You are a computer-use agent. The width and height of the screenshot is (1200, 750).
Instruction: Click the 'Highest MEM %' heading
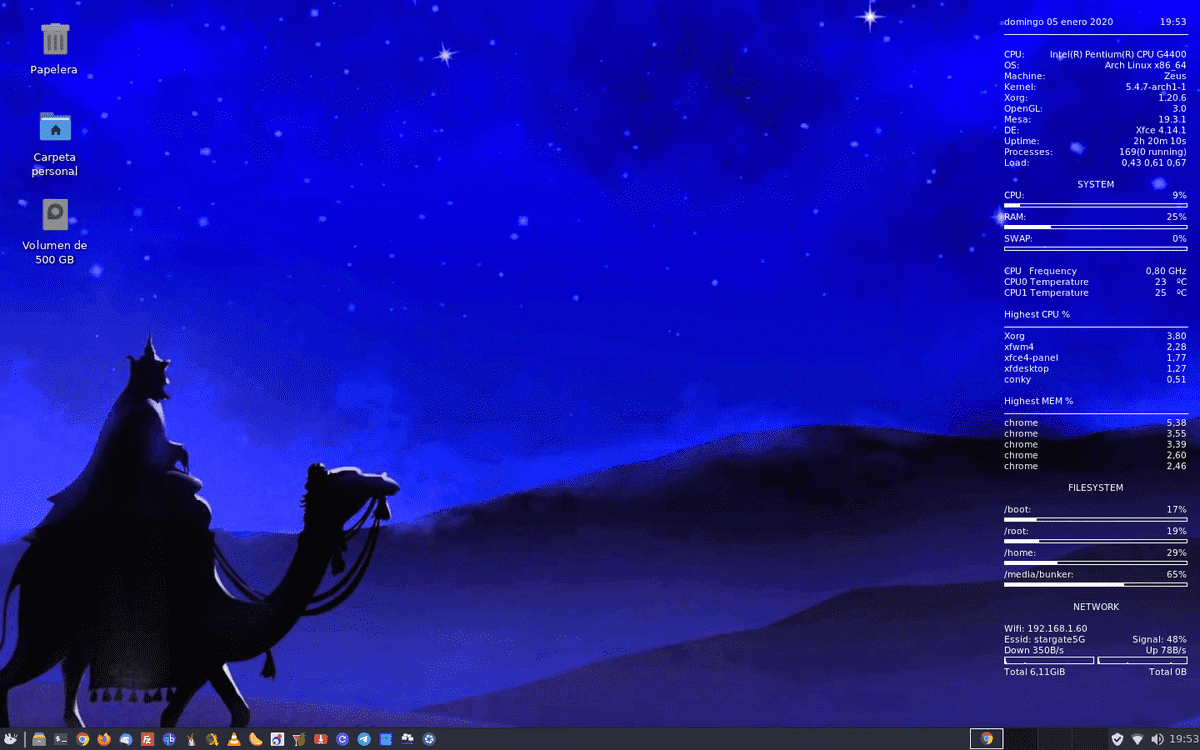[1038, 401]
